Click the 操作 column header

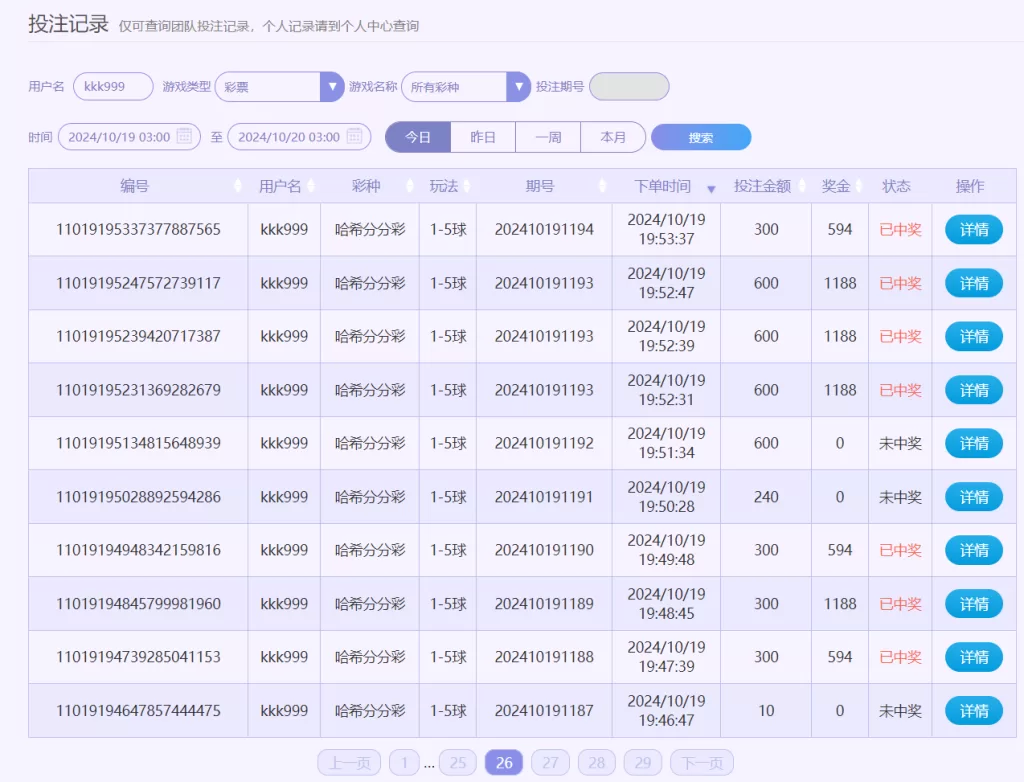point(970,186)
